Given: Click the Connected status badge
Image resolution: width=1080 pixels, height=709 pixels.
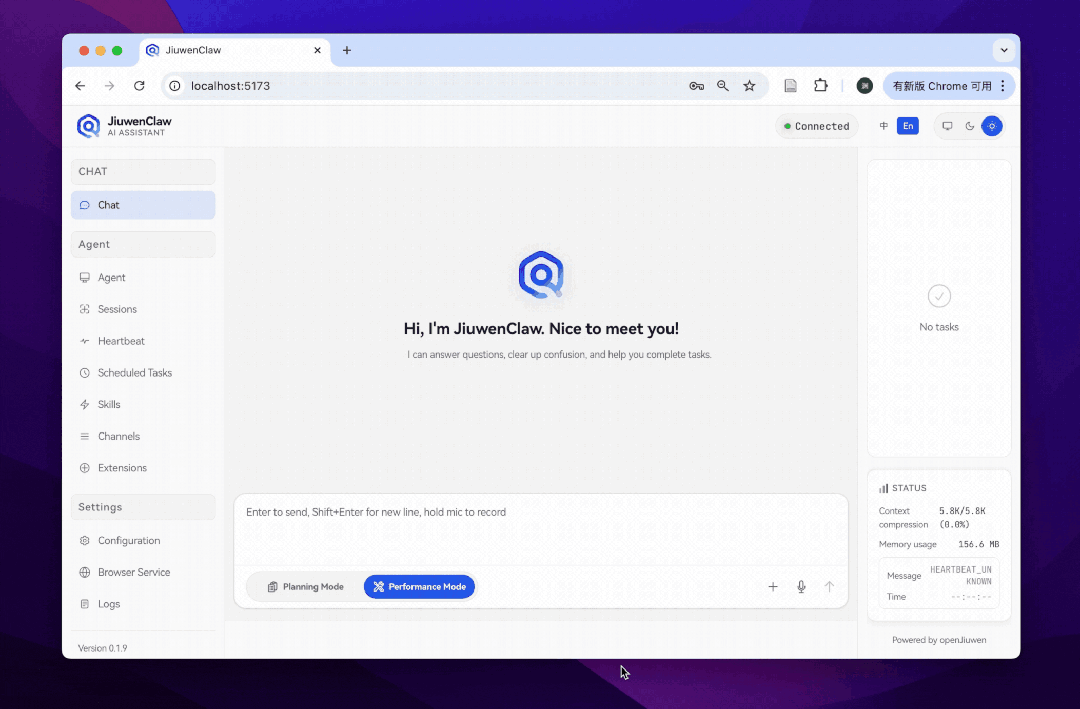Looking at the screenshot, I should click(817, 126).
